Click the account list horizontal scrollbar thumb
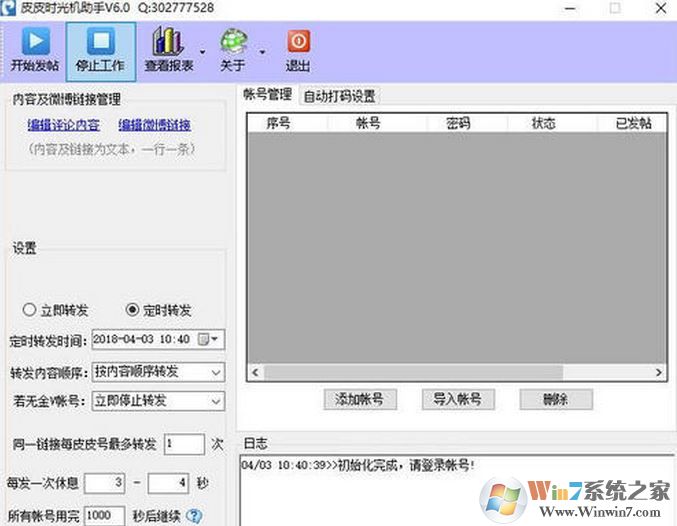 click(x=414, y=372)
